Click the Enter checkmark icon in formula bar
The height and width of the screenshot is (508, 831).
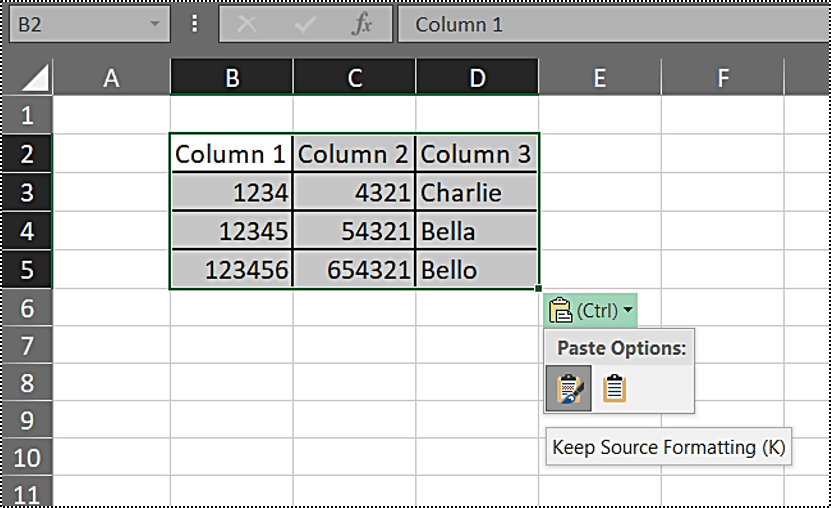tap(304, 25)
